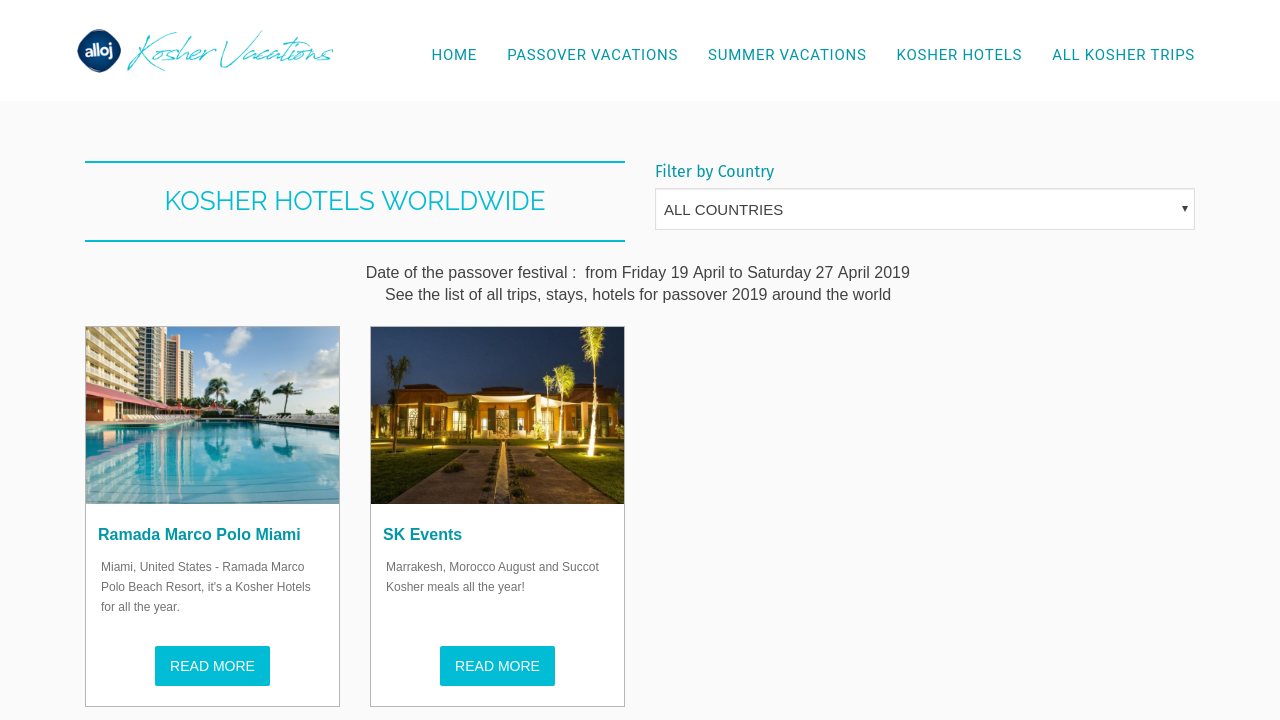Open the PASSOVER VACATIONS menu item
1280x720 pixels.
[592, 55]
